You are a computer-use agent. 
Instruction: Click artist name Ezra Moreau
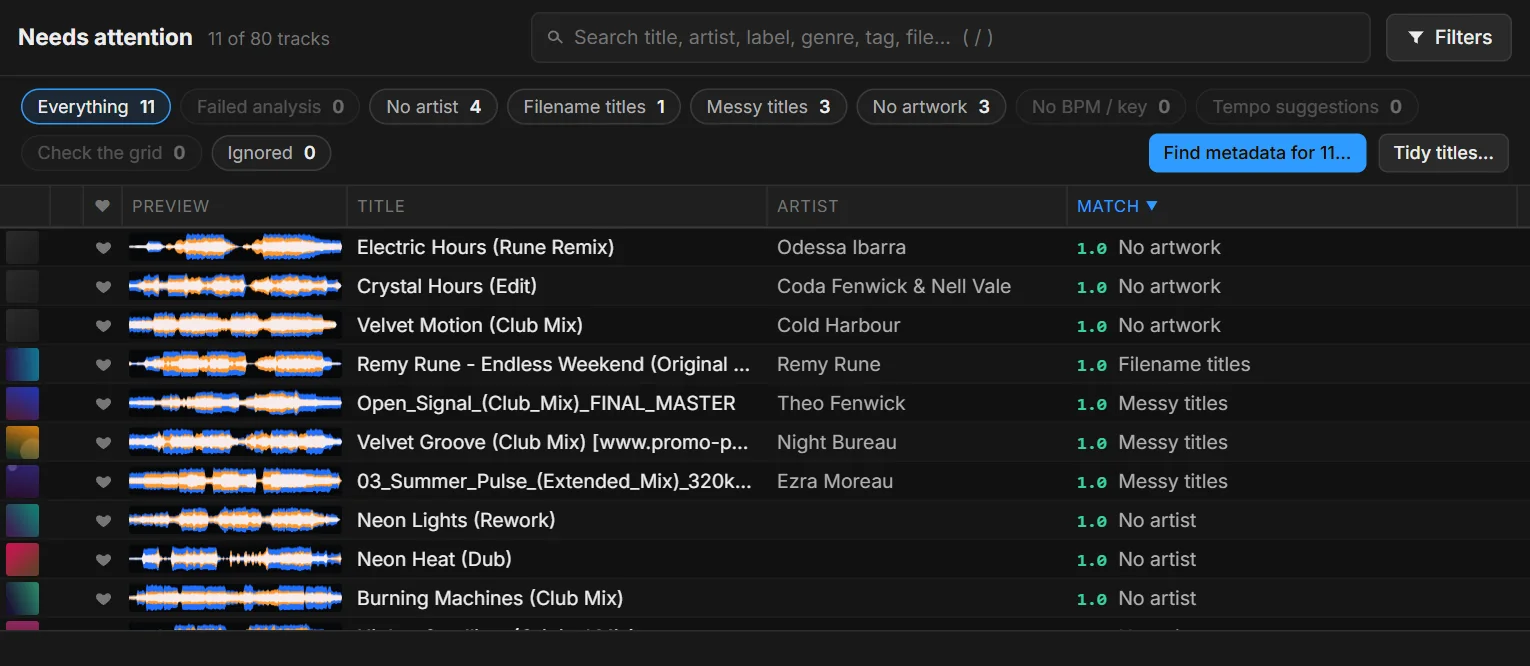coord(835,481)
